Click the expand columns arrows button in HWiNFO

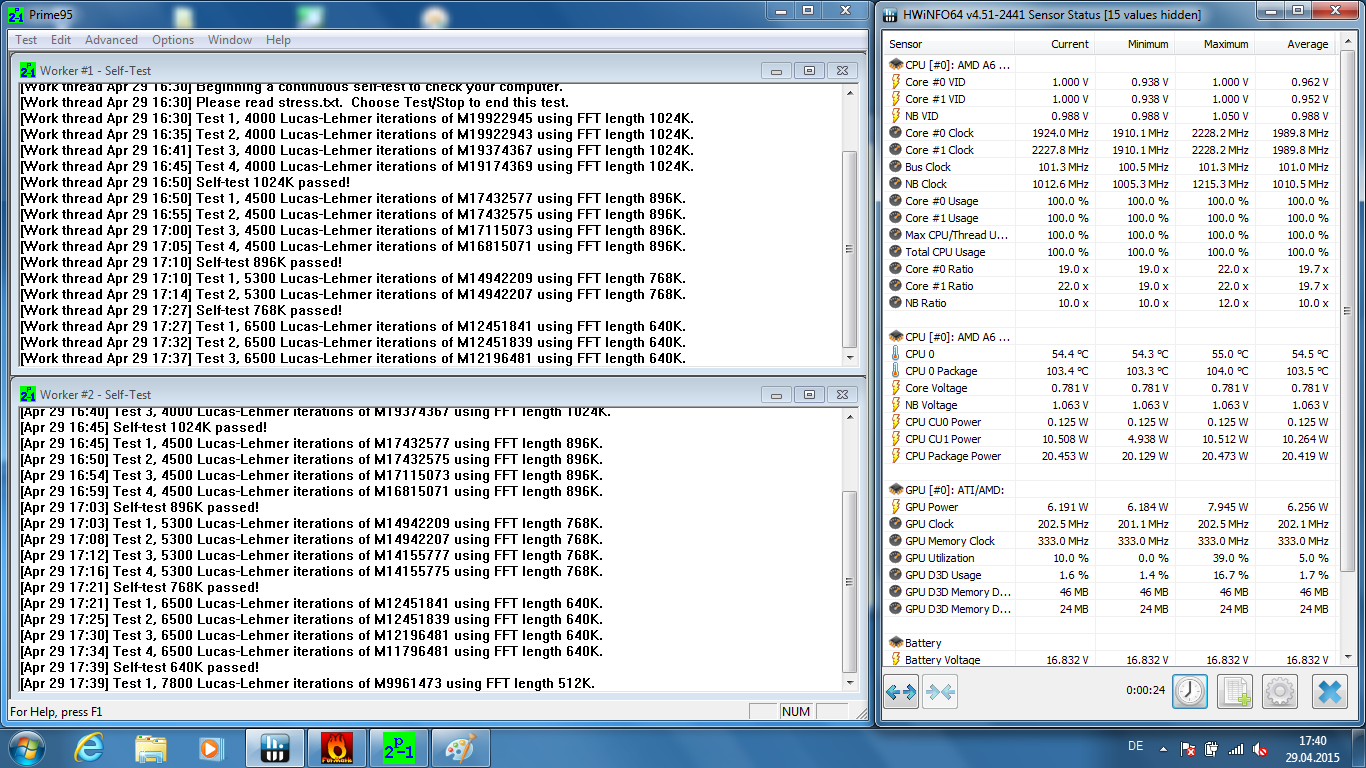point(901,691)
